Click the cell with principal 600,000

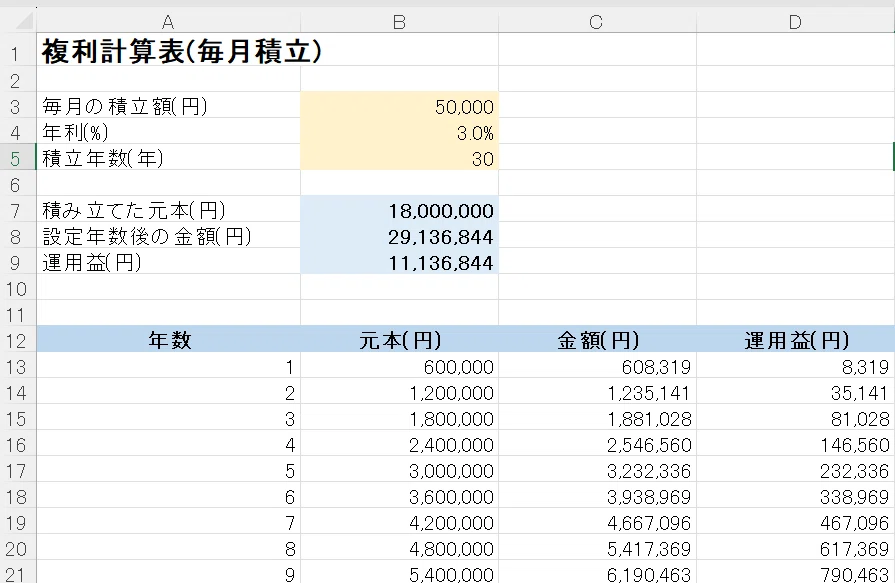tap(399, 365)
